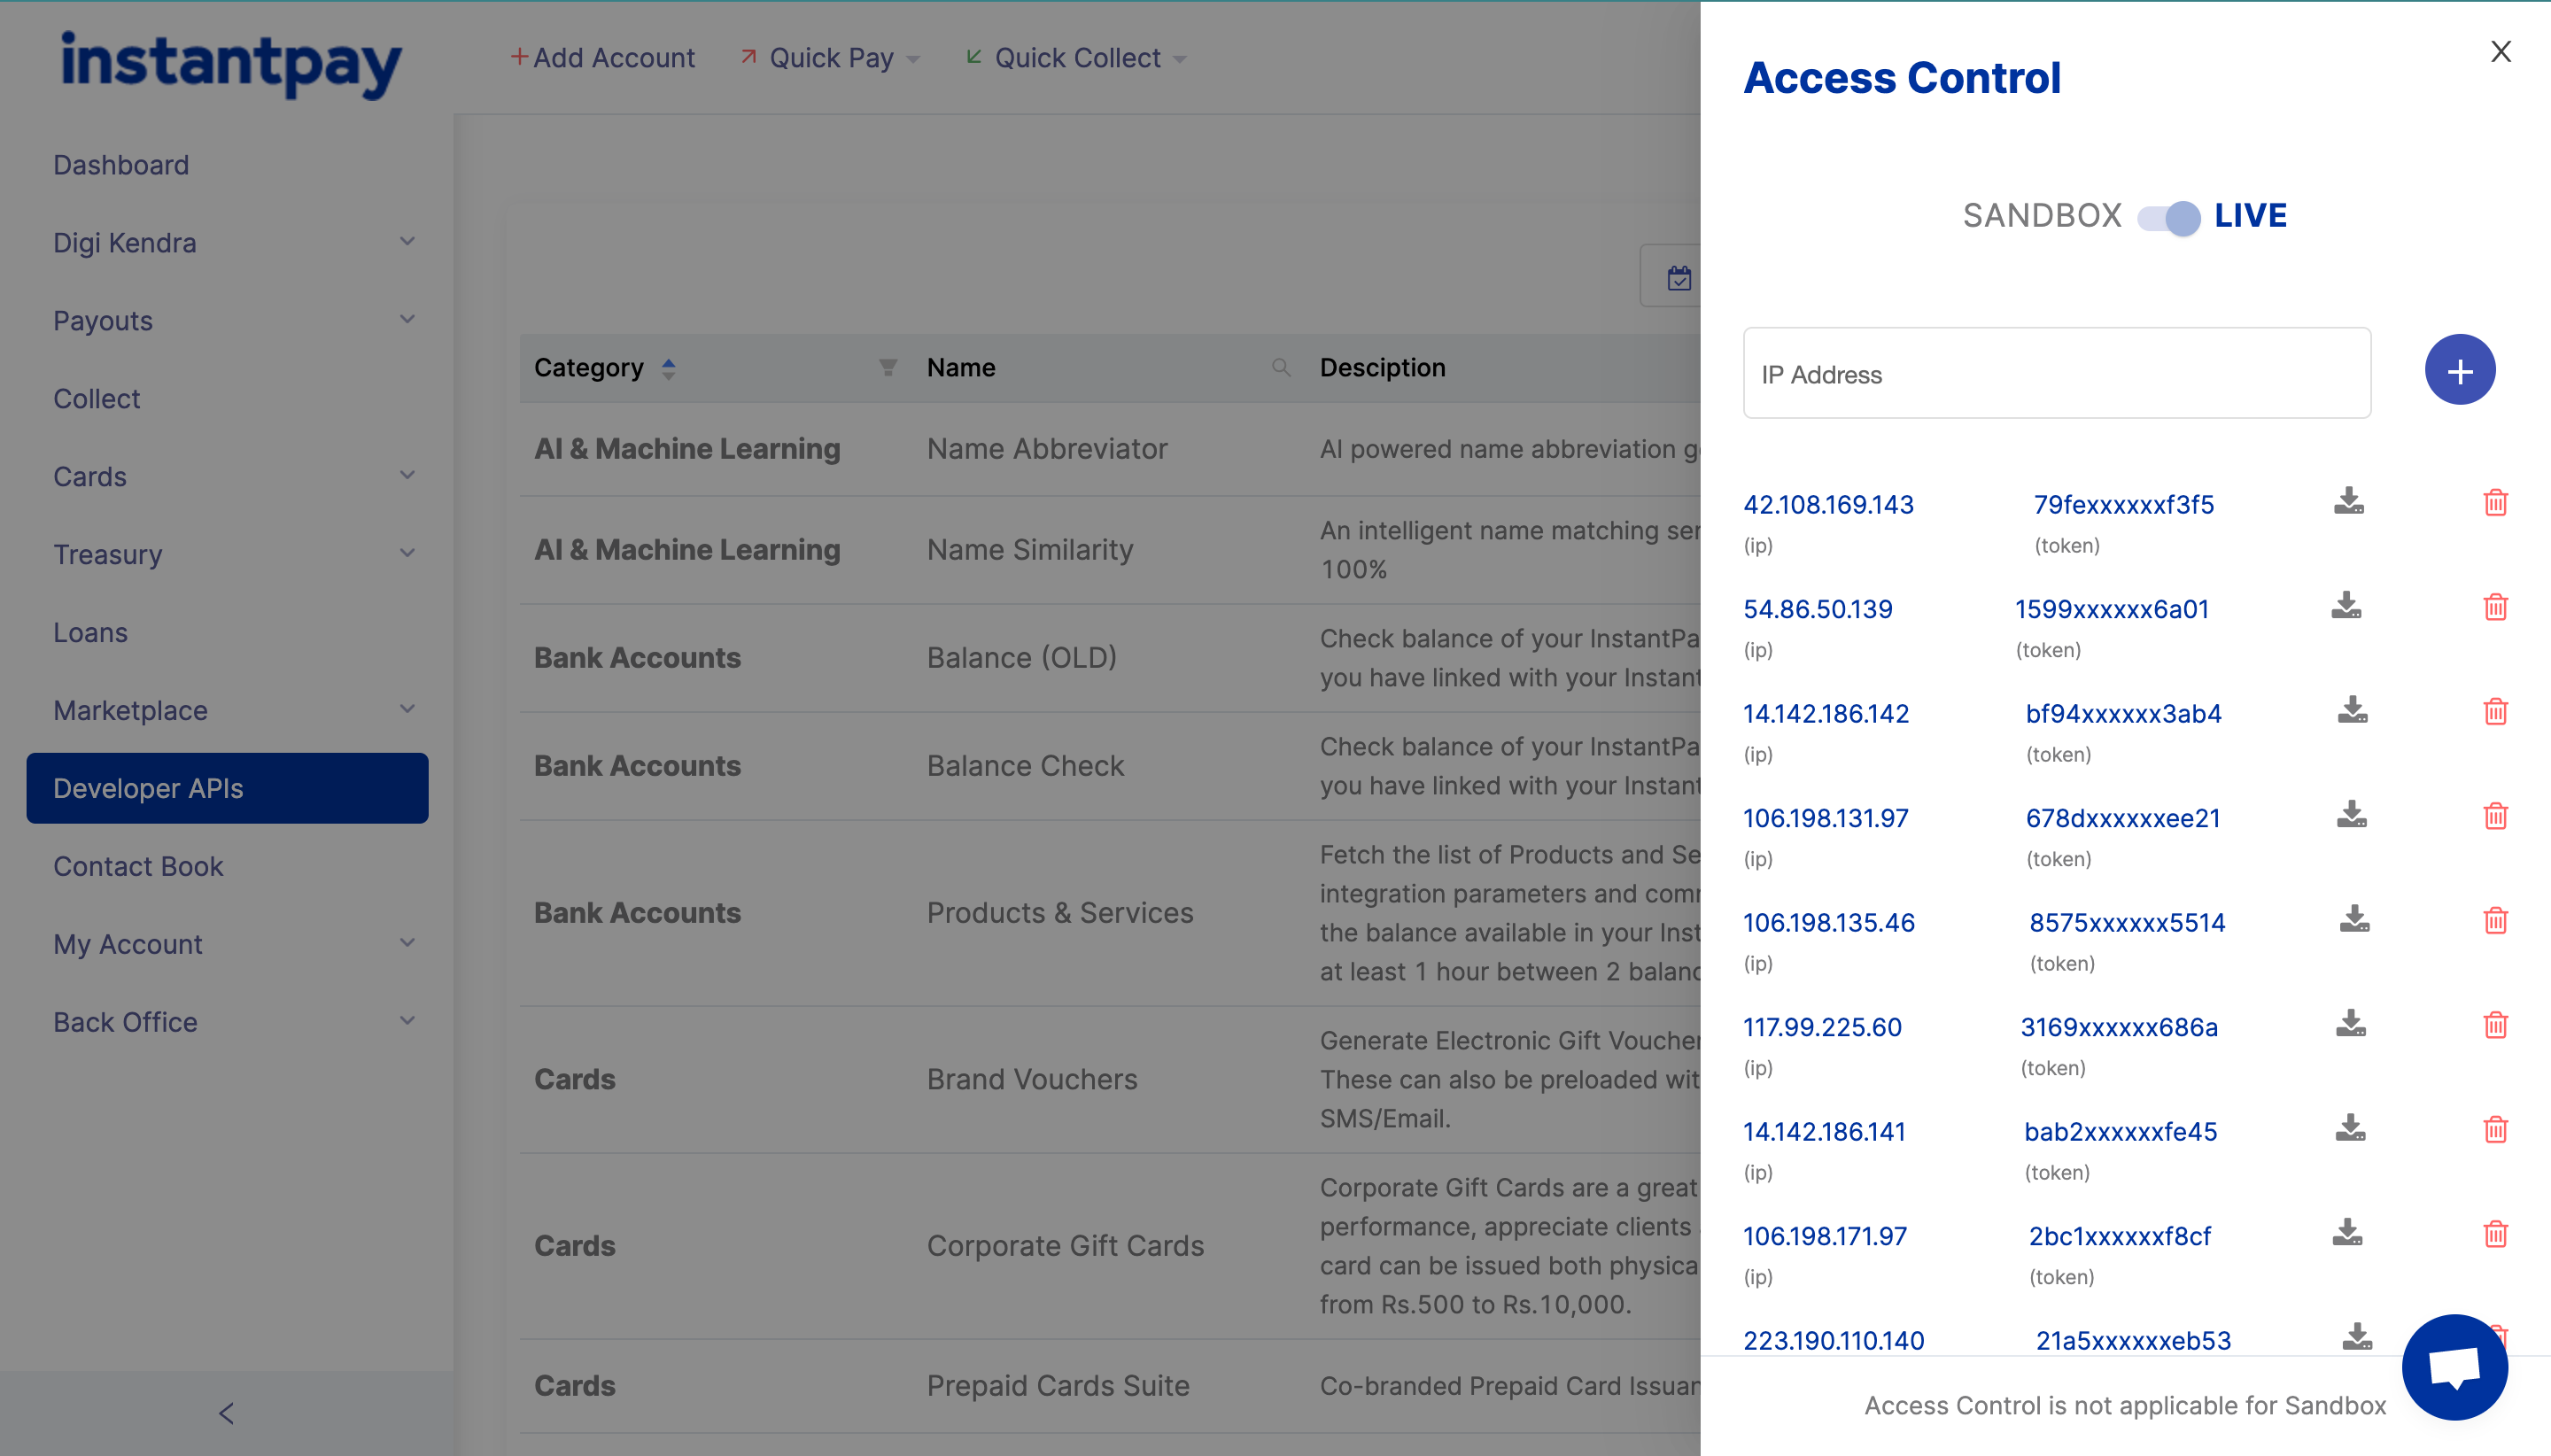Delete the 106.198.131.97 IP entry

[2495, 816]
